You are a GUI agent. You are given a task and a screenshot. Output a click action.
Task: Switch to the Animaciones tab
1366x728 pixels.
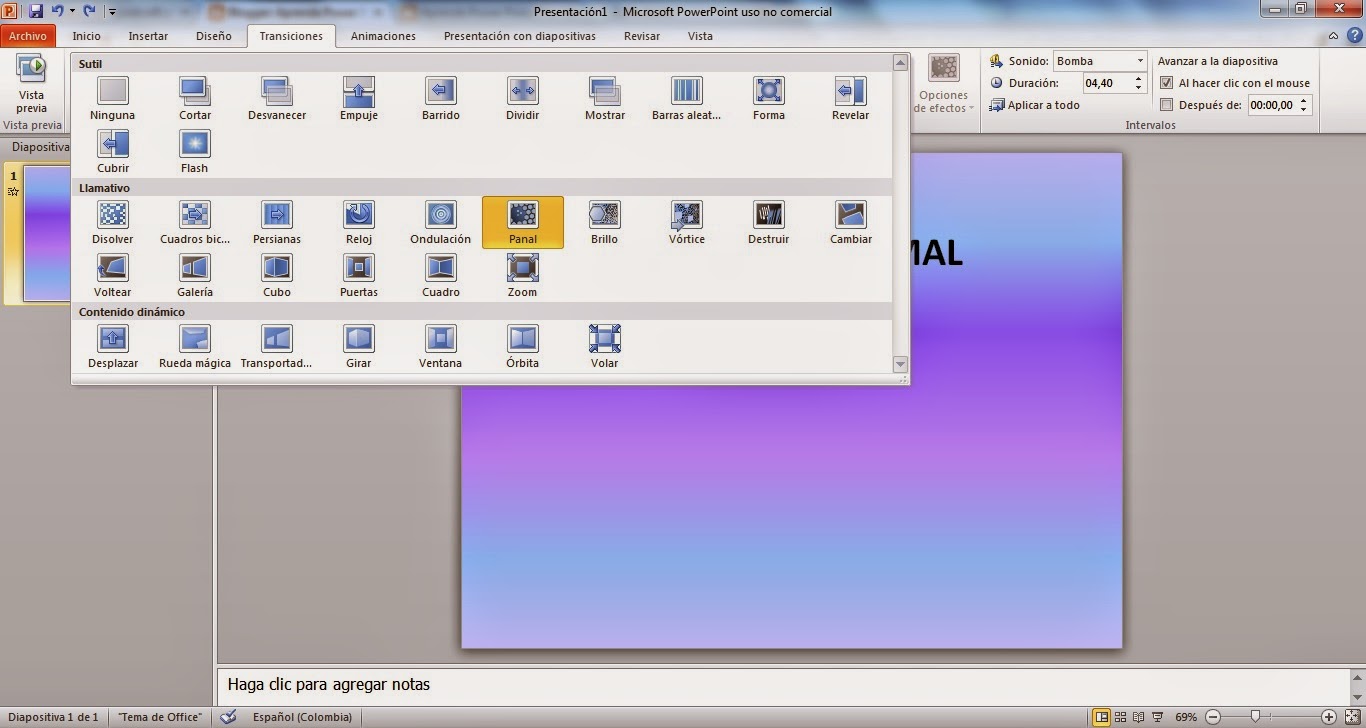tap(383, 36)
